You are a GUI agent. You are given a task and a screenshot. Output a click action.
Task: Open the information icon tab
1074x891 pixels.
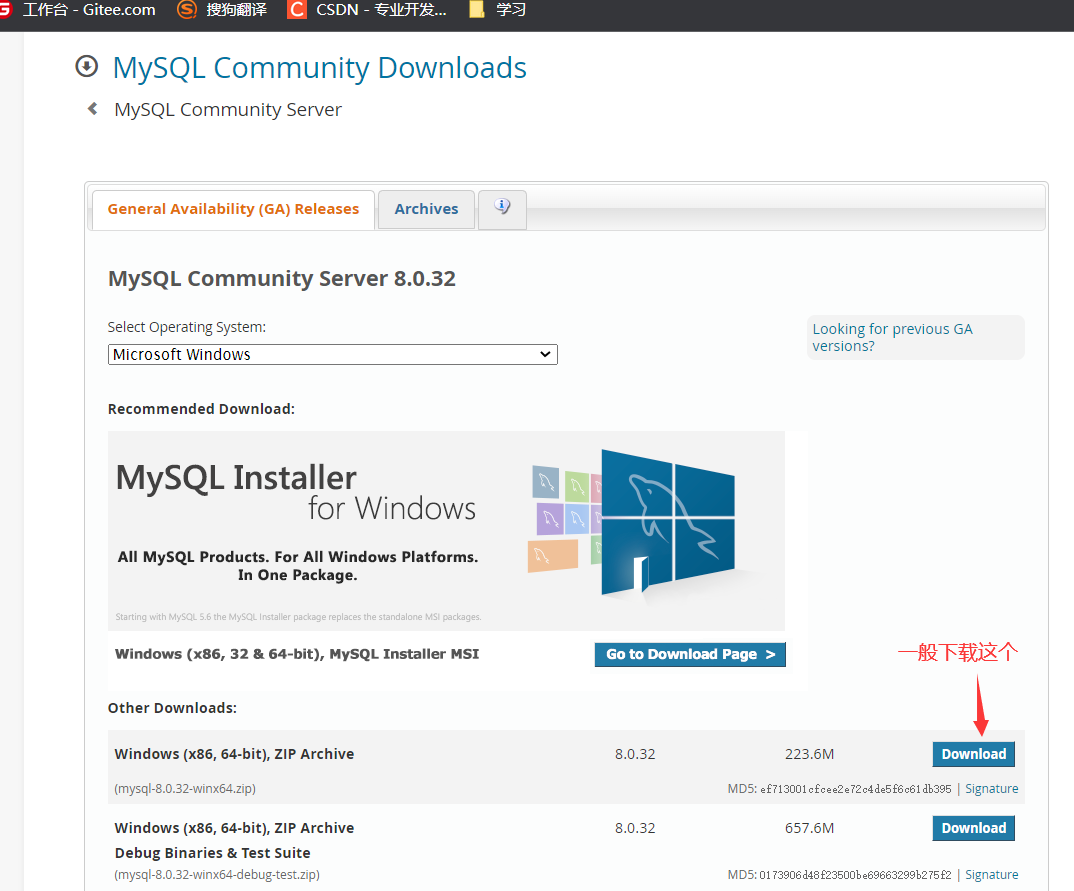click(x=502, y=209)
